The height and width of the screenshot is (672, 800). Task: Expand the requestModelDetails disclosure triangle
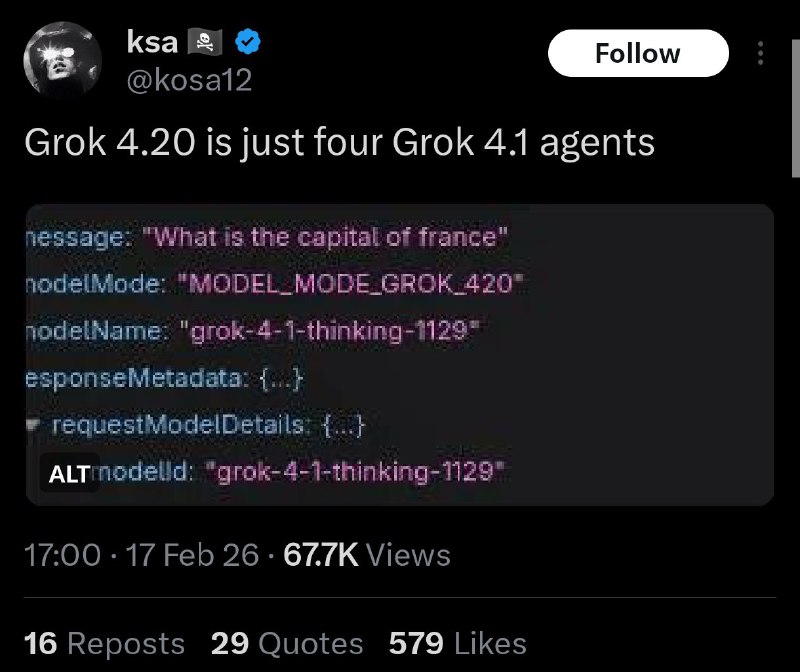[x=33, y=427]
